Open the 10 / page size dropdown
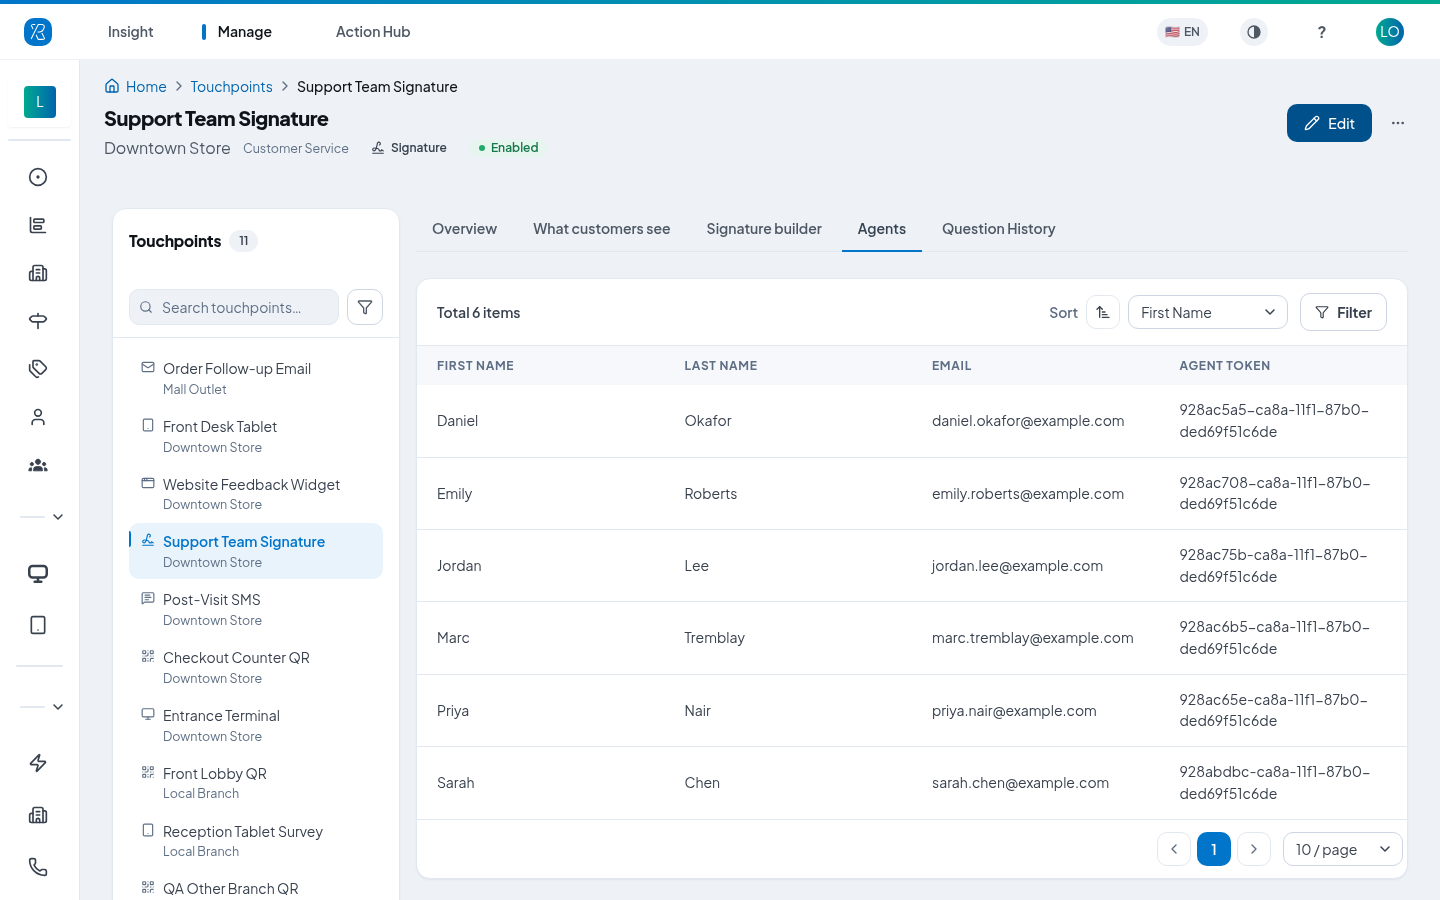This screenshot has height=900, width=1440. pyautogui.click(x=1343, y=849)
